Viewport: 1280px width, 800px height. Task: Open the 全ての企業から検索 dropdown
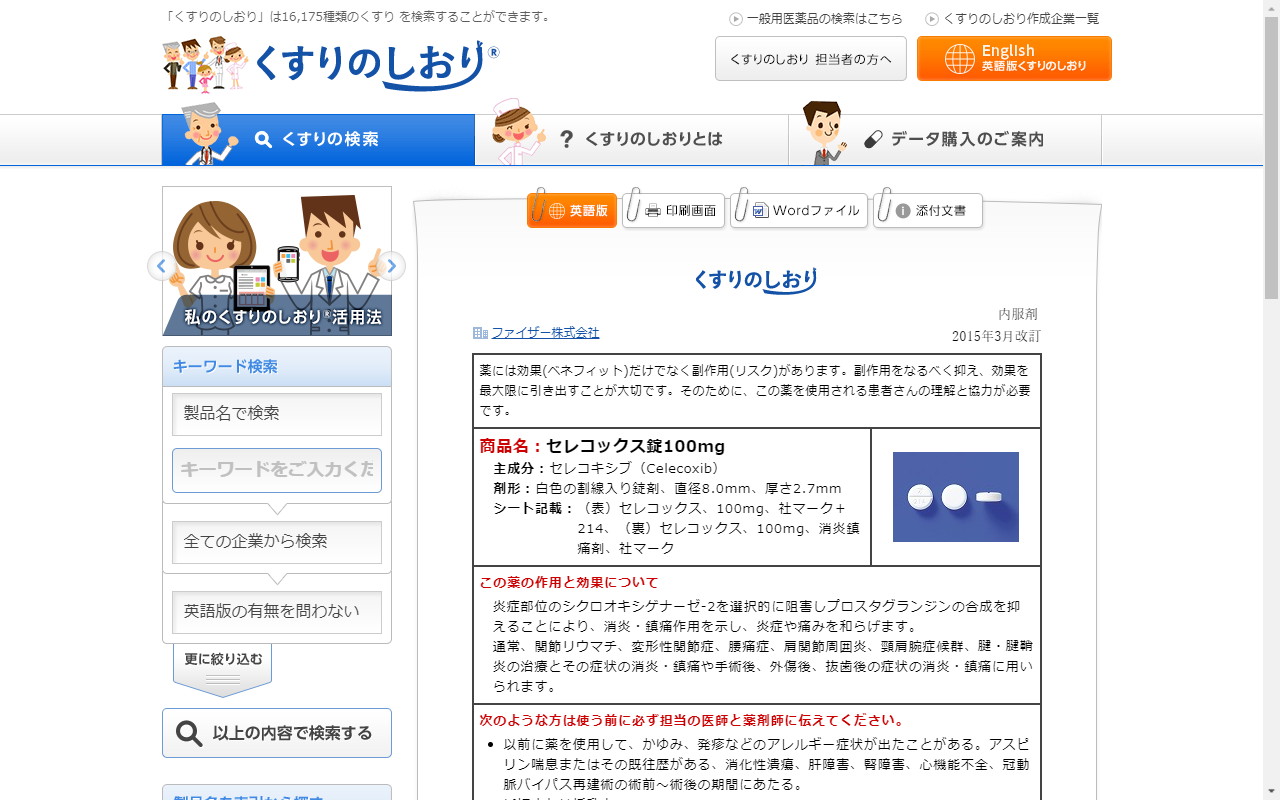click(277, 542)
